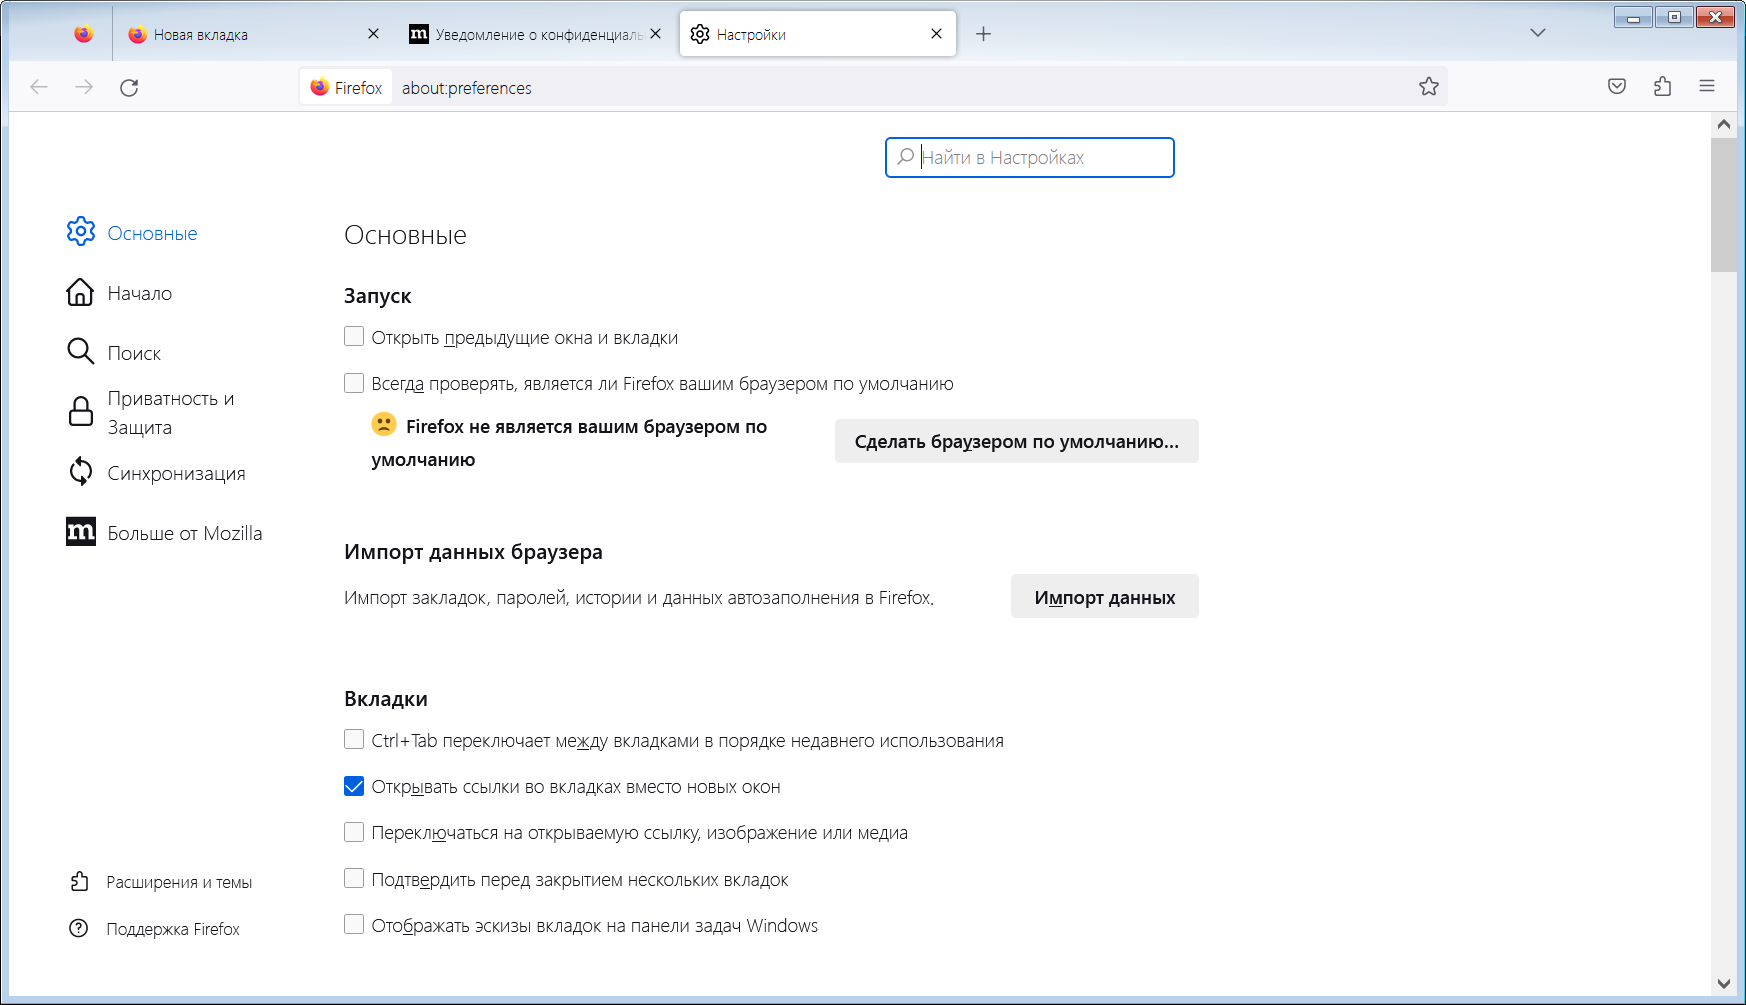Open the extensions puzzle icon in toolbar

pyautogui.click(x=1662, y=87)
